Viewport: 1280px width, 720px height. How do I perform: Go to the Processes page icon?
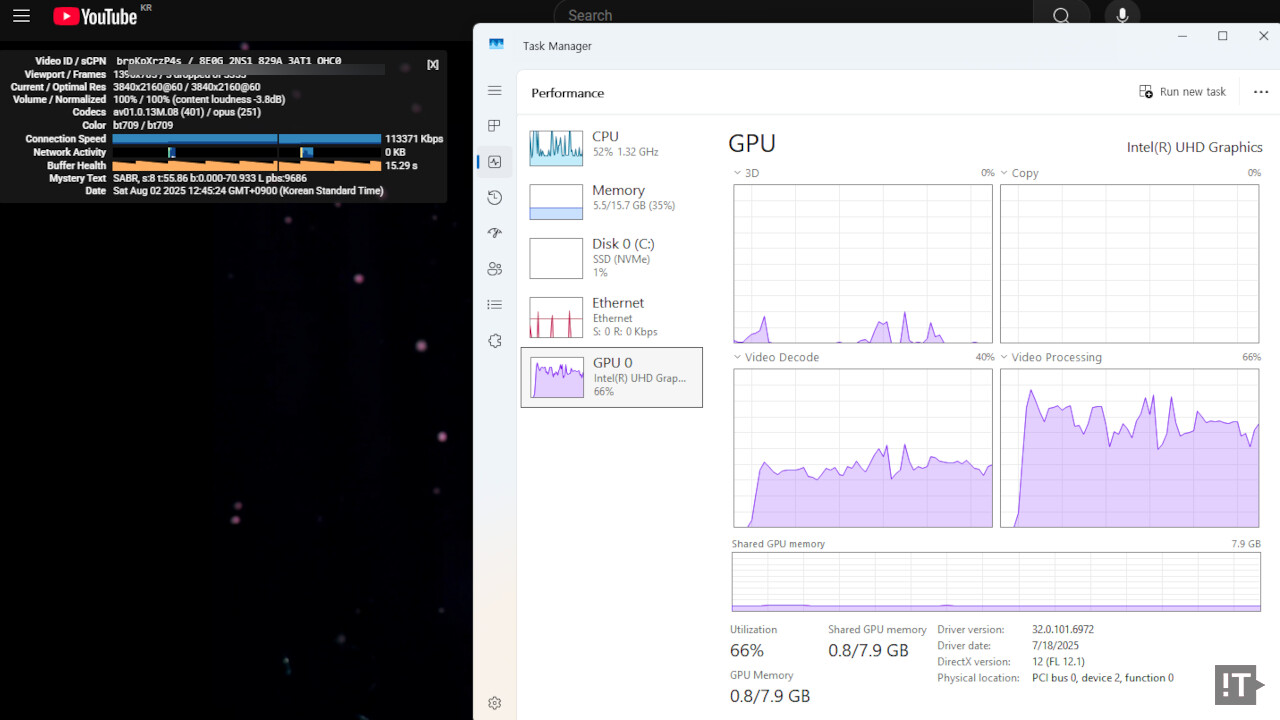point(494,126)
